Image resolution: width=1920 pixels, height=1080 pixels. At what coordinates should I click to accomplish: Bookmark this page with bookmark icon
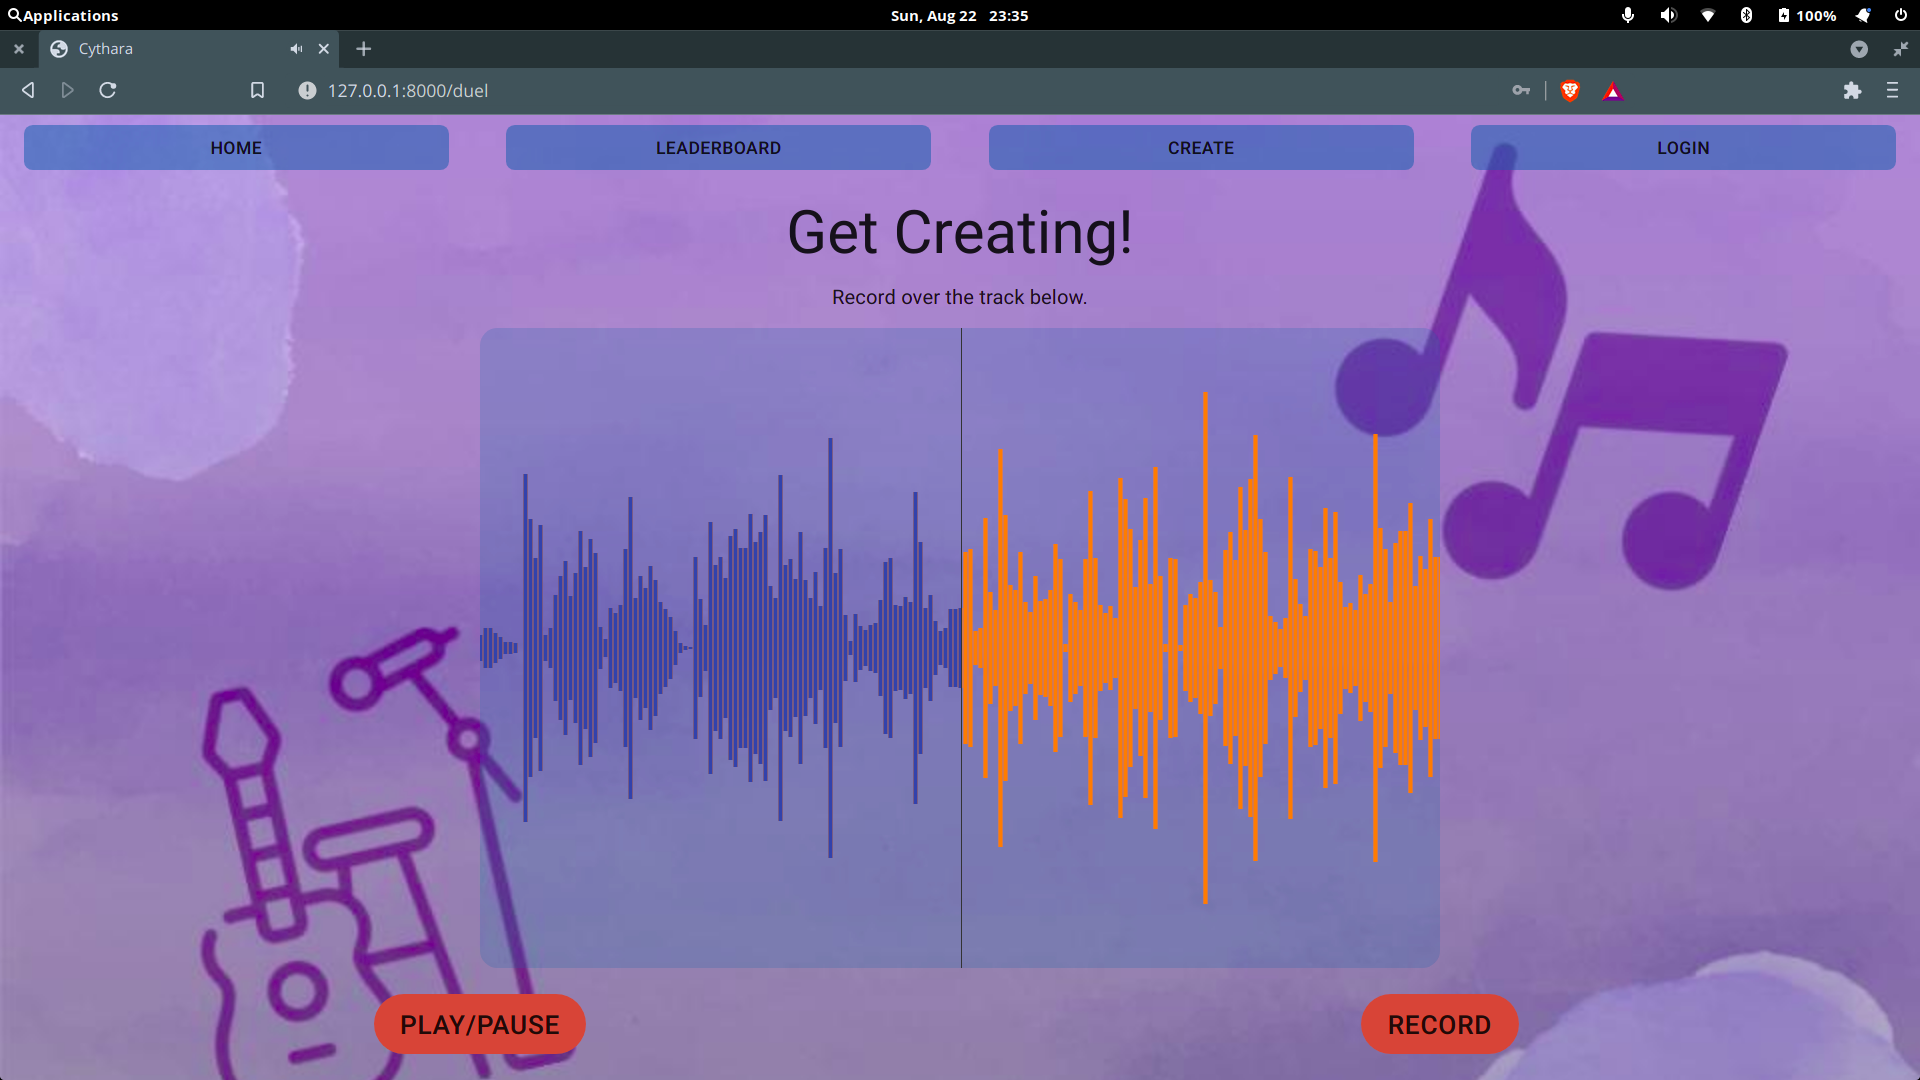click(x=257, y=90)
